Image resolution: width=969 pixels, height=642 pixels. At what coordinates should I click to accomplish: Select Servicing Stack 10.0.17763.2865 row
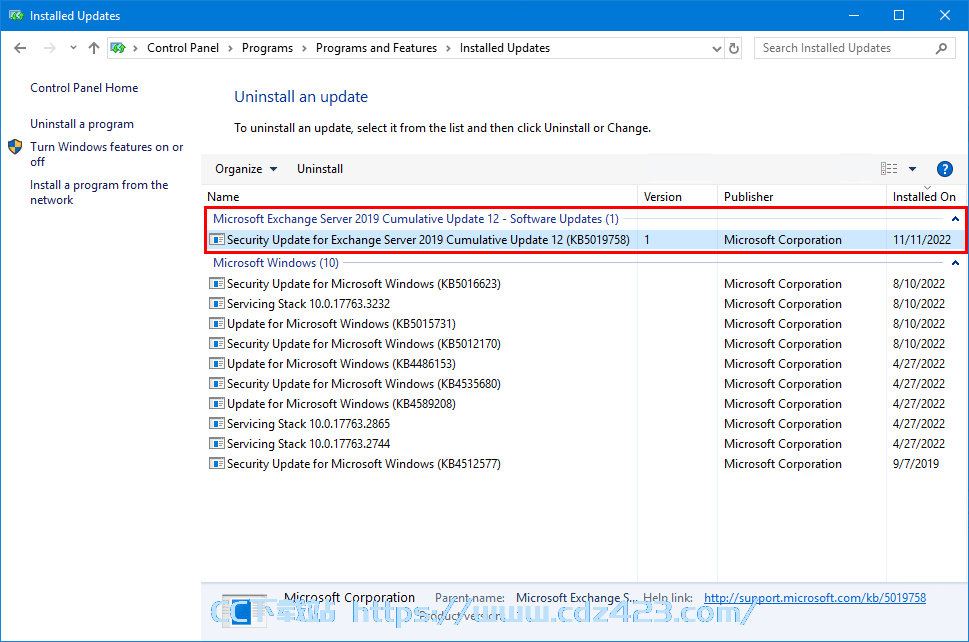point(585,424)
